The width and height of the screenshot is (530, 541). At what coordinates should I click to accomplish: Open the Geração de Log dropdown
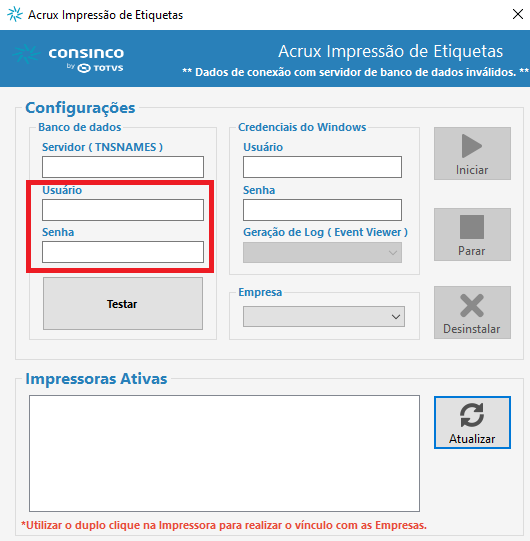tap(322, 253)
